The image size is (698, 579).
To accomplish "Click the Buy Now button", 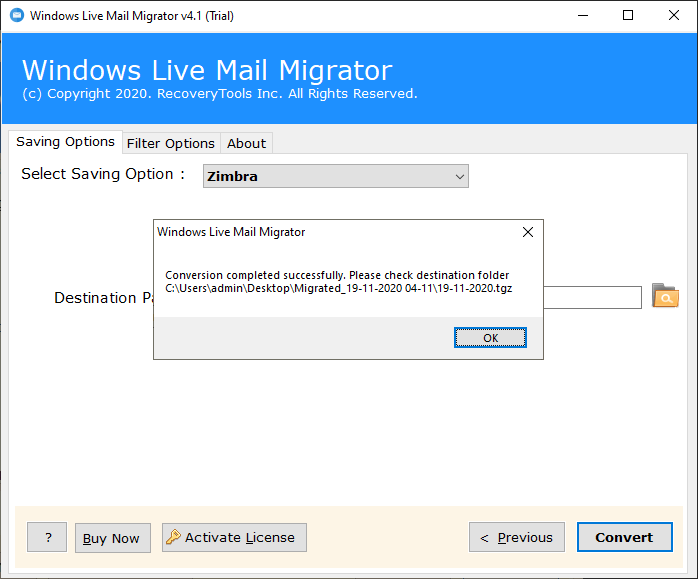I will click(x=113, y=538).
